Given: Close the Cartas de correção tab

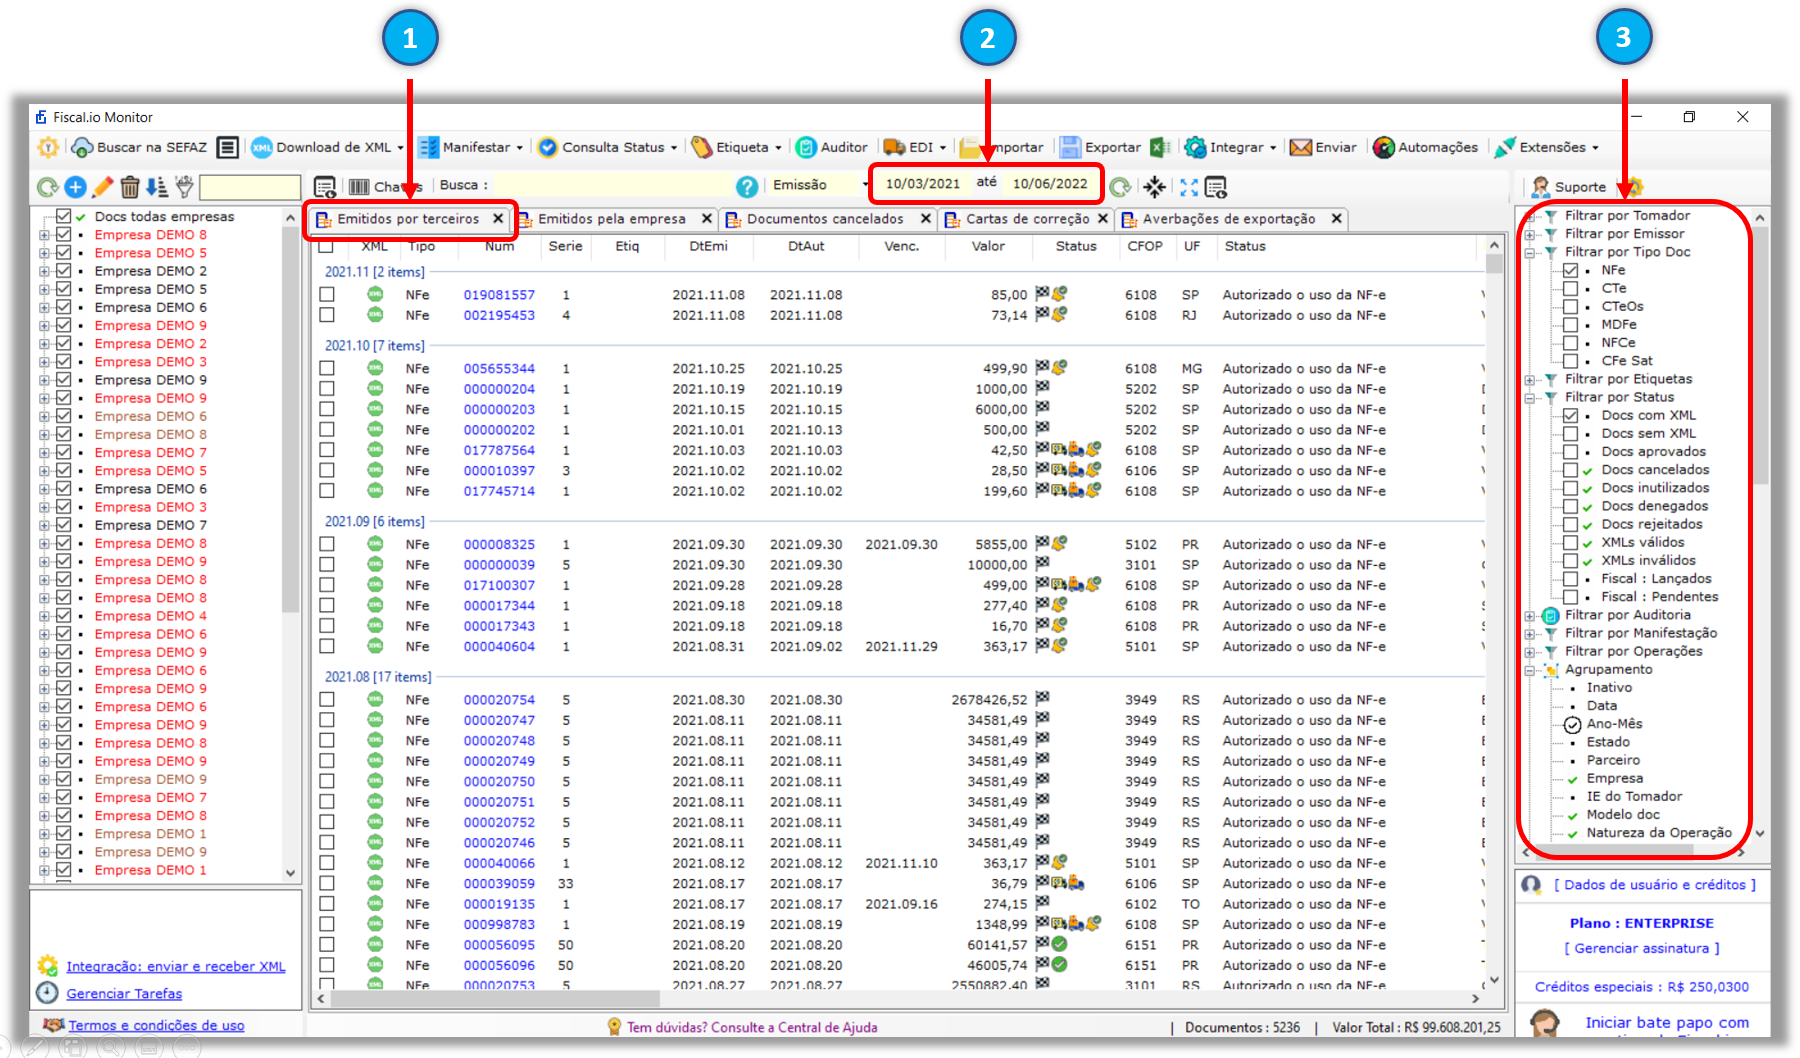Looking at the screenshot, I should pyautogui.click(x=1103, y=219).
